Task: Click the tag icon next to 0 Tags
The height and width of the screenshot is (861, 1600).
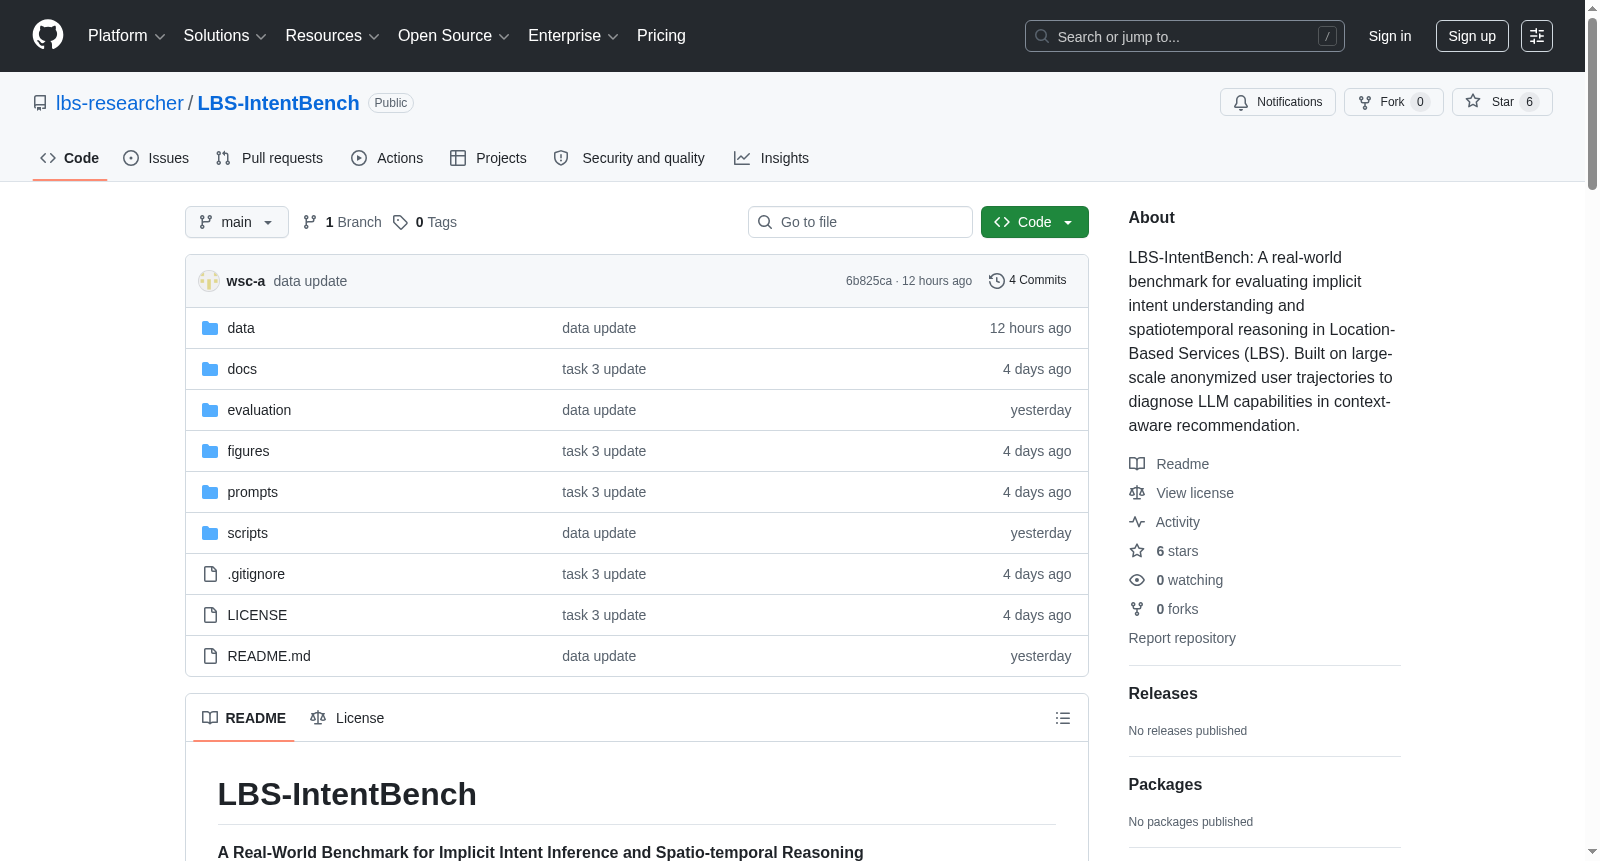Action: coord(400,222)
